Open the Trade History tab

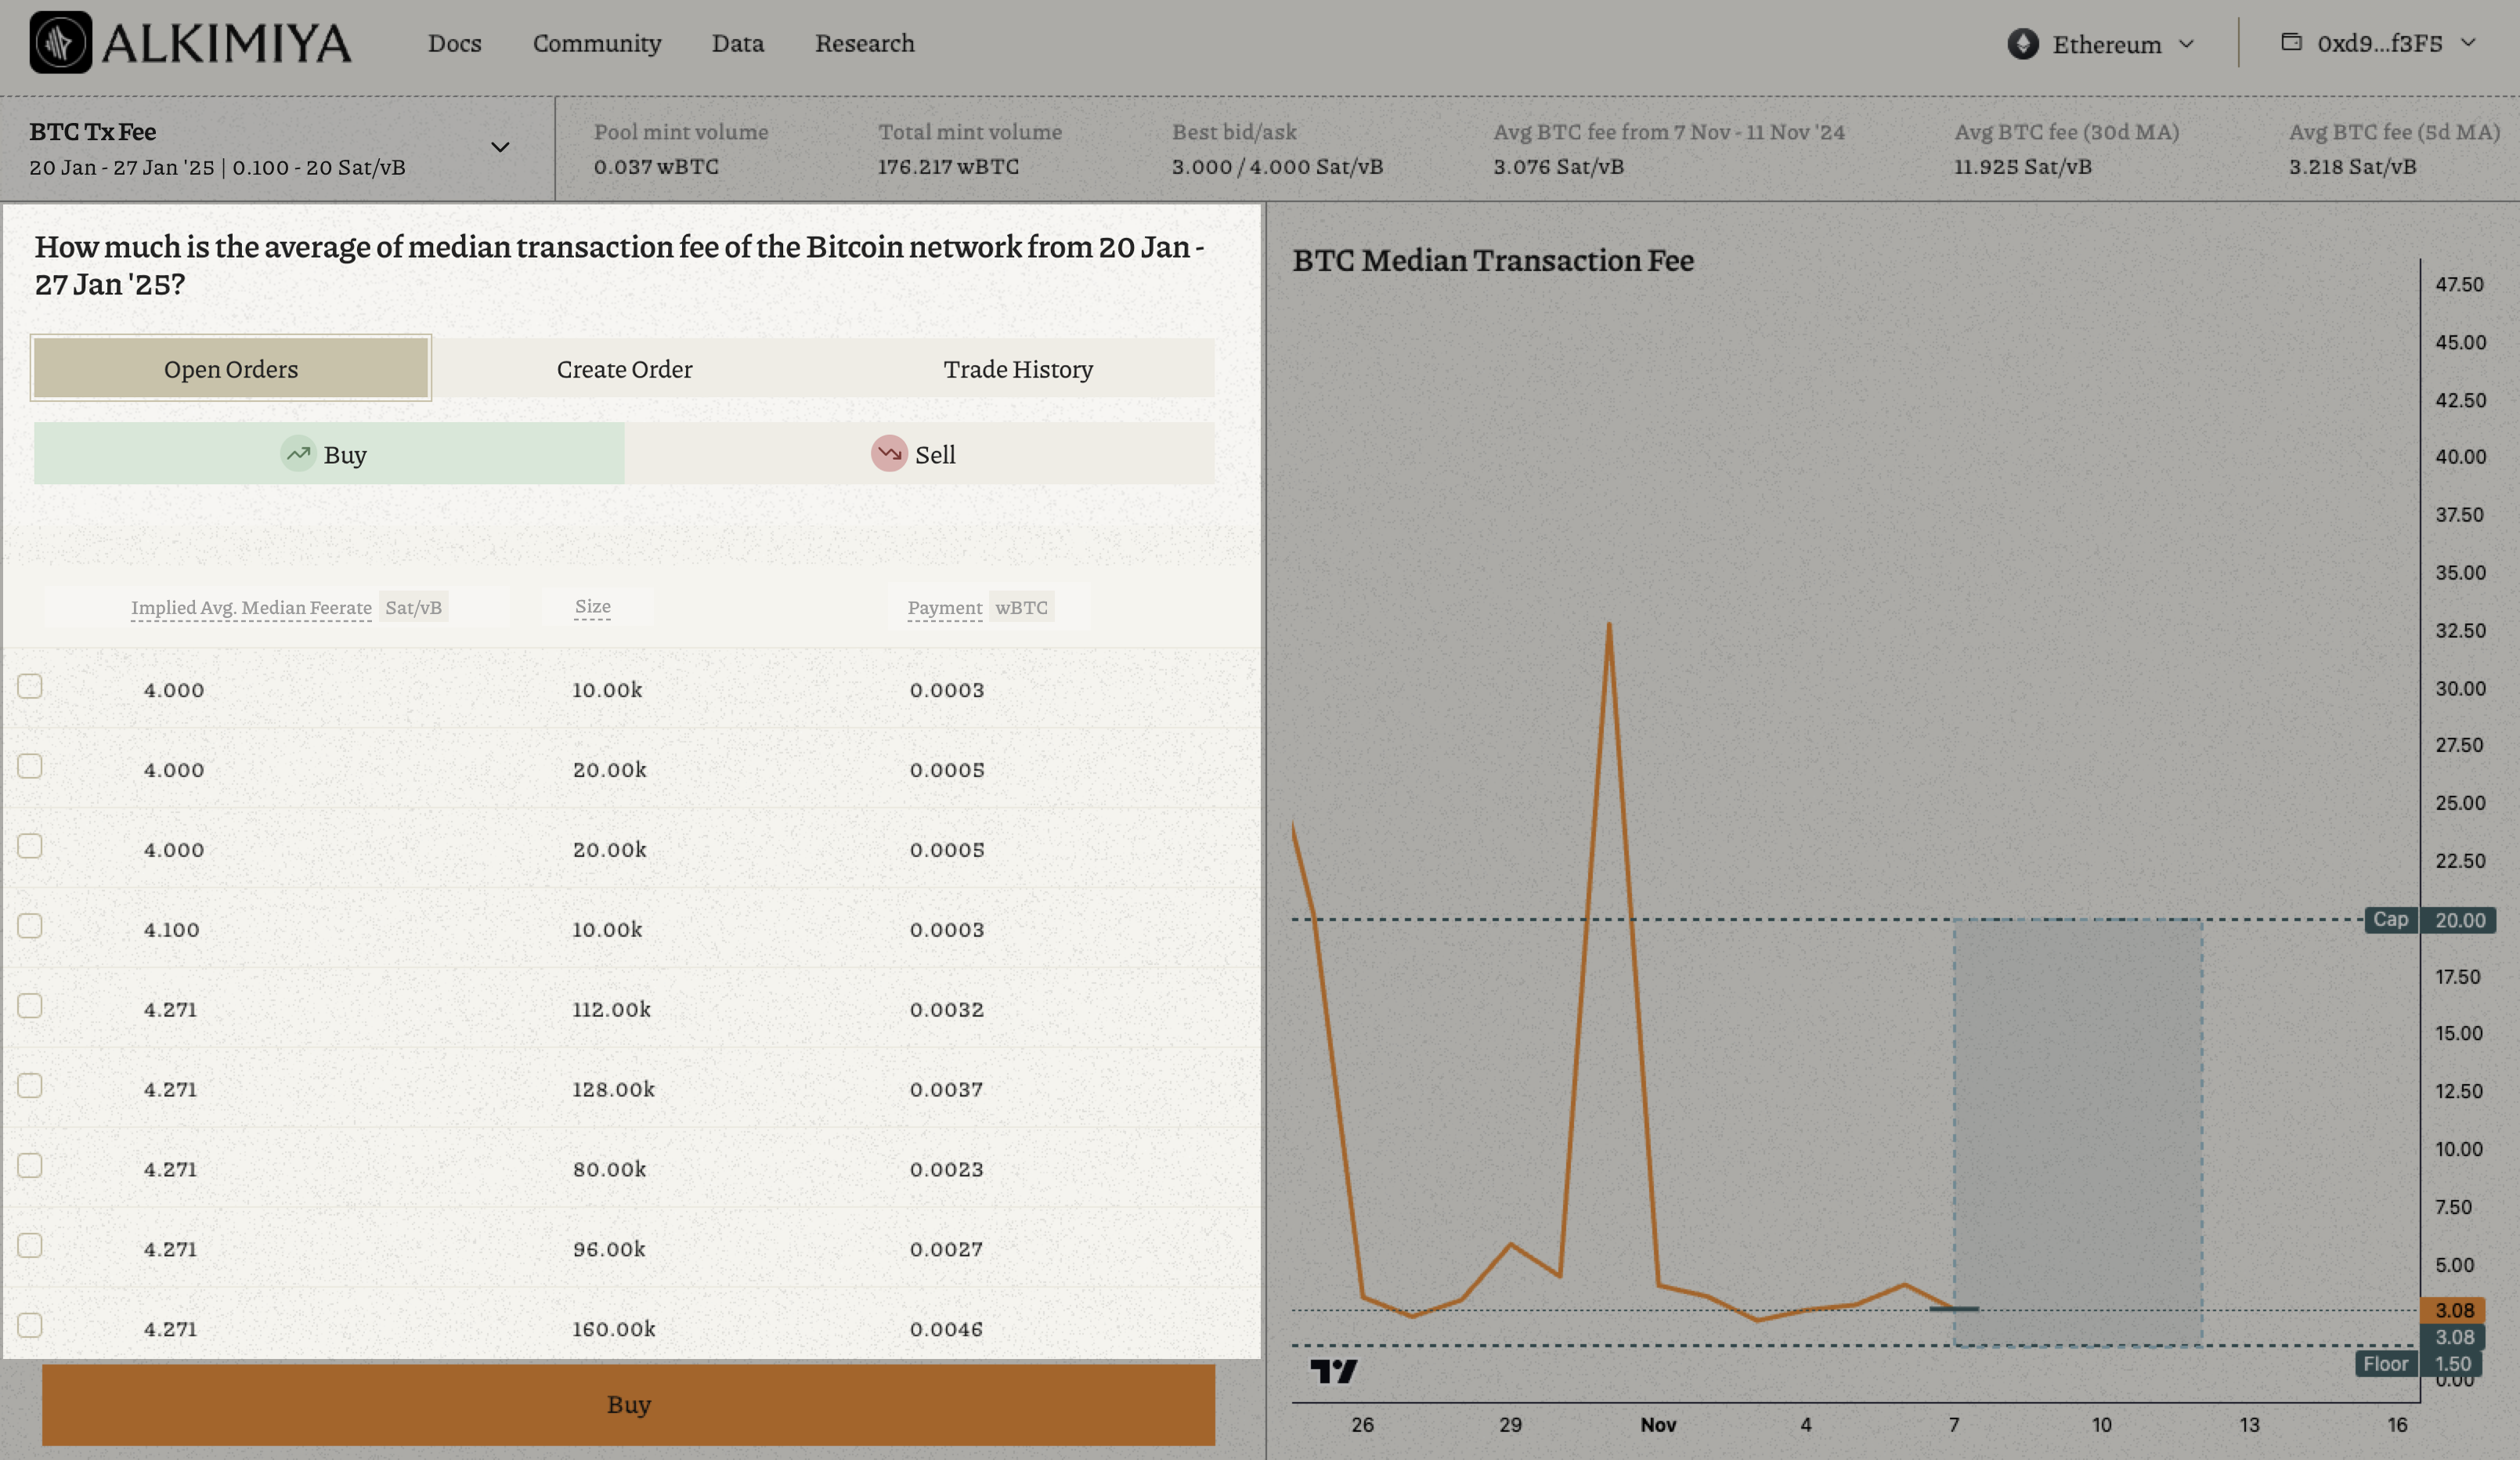click(x=1017, y=369)
